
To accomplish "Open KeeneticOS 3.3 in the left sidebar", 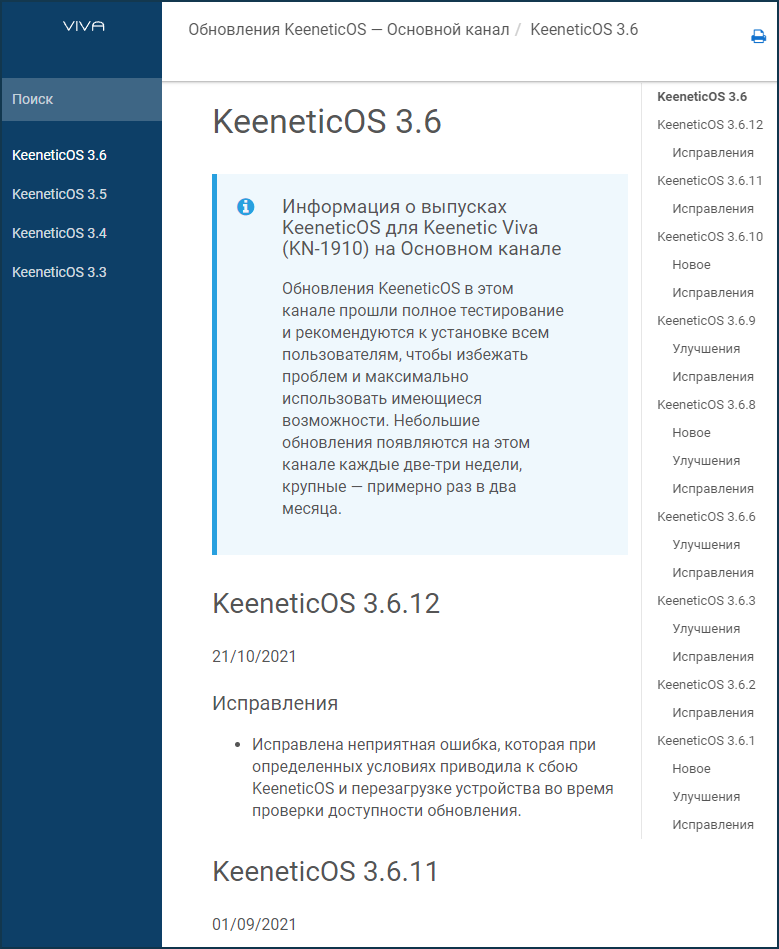I will 59,272.
